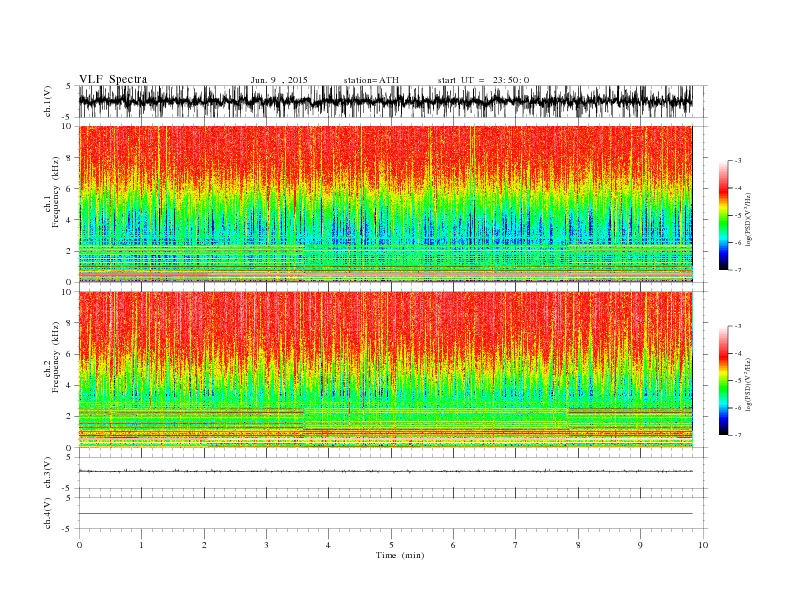The image size is (792, 612).
Task: Click the time axis tick label '10'
Action: pyautogui.click(x=703, y=545)
